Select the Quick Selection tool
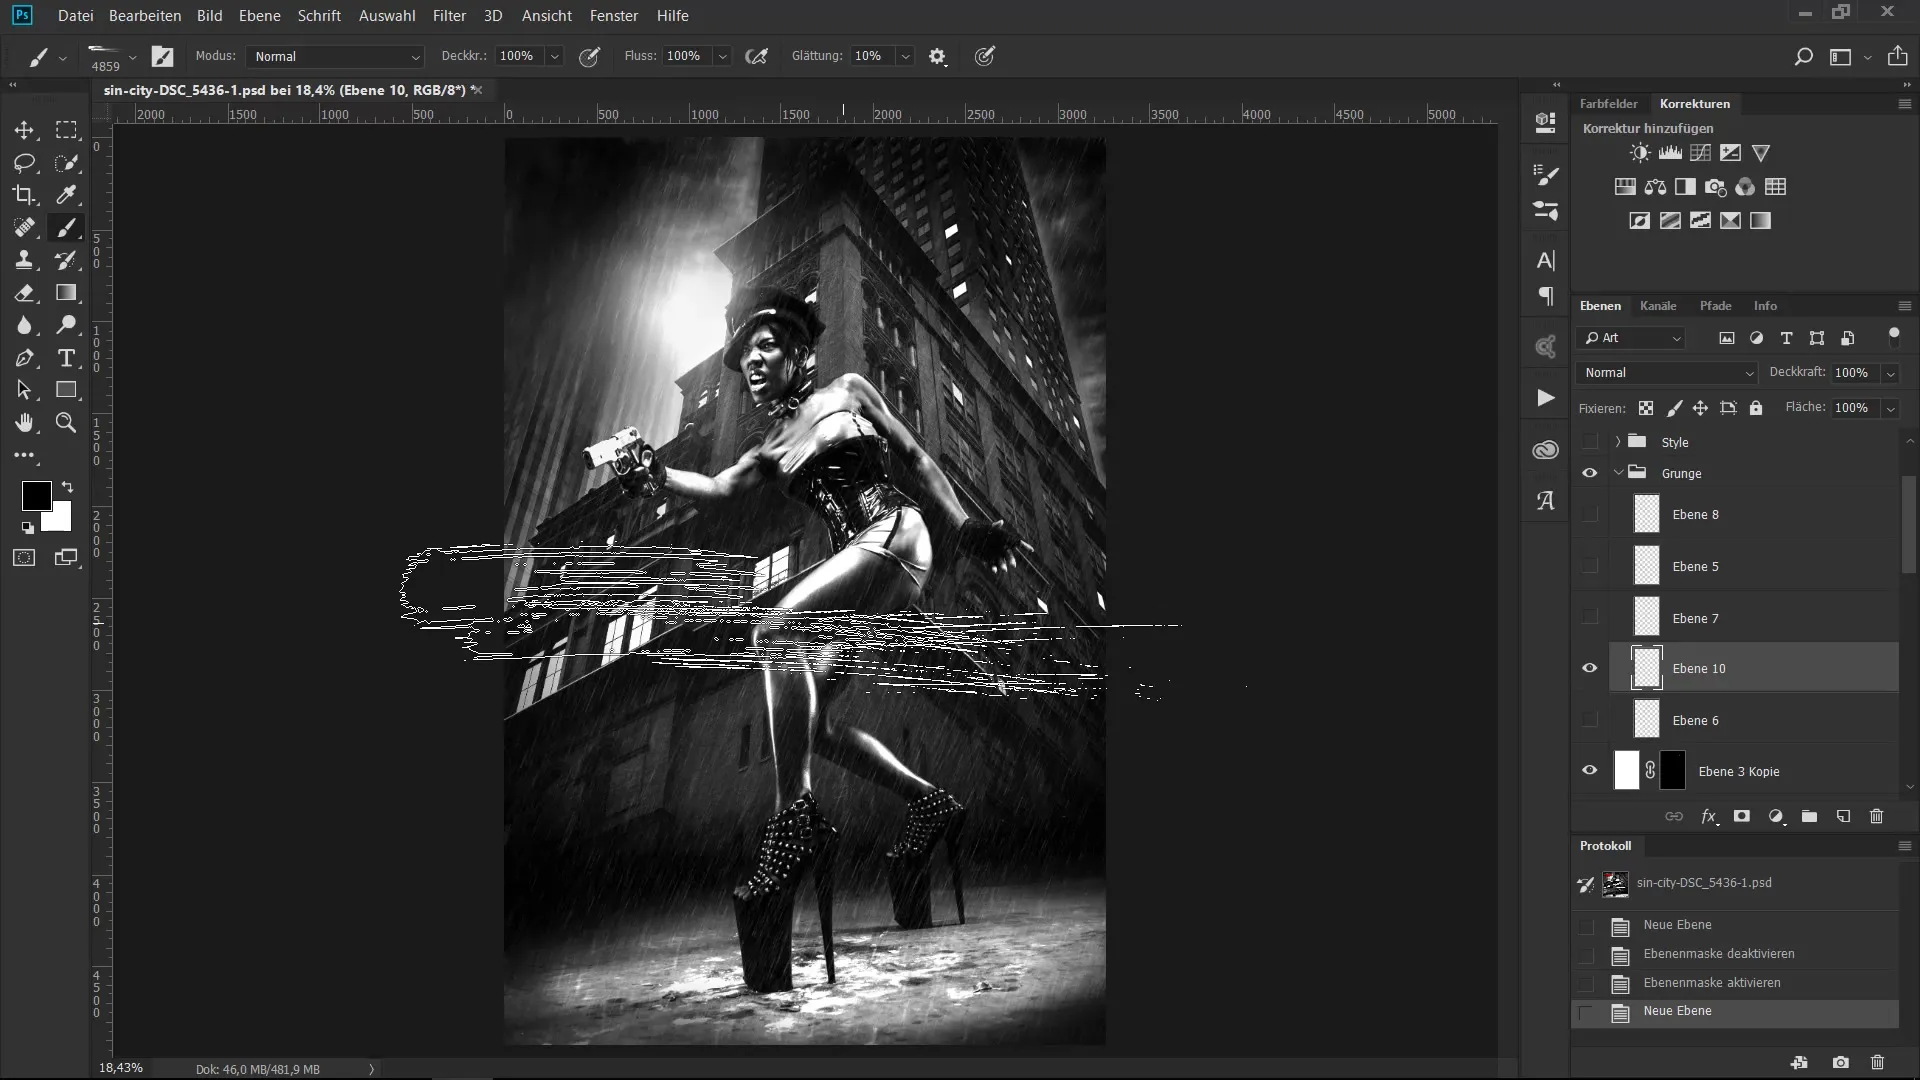This screenshot has height=1080, width=1920. 66,163
